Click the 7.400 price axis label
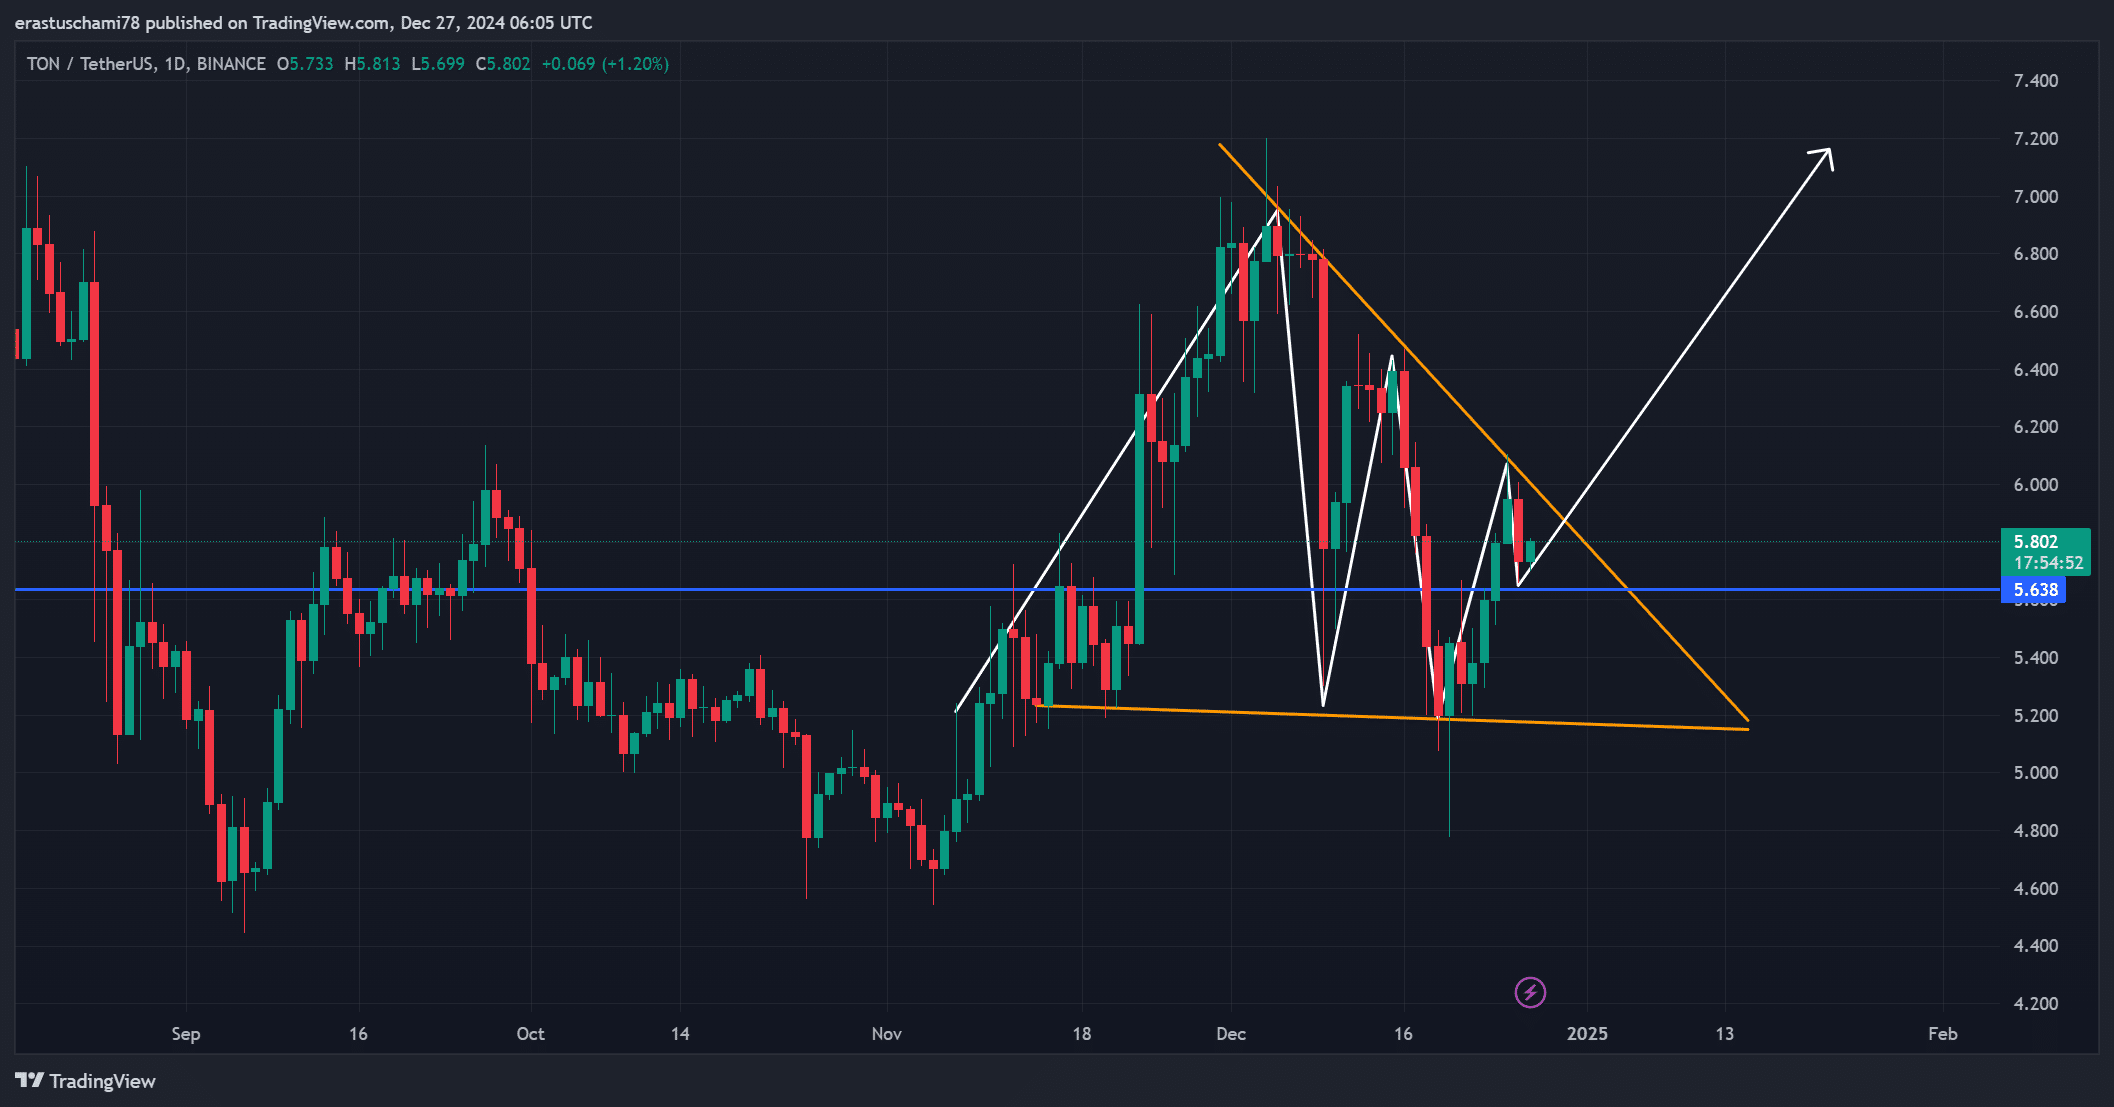The image size is (2114, 1107). click(2036, 80)
